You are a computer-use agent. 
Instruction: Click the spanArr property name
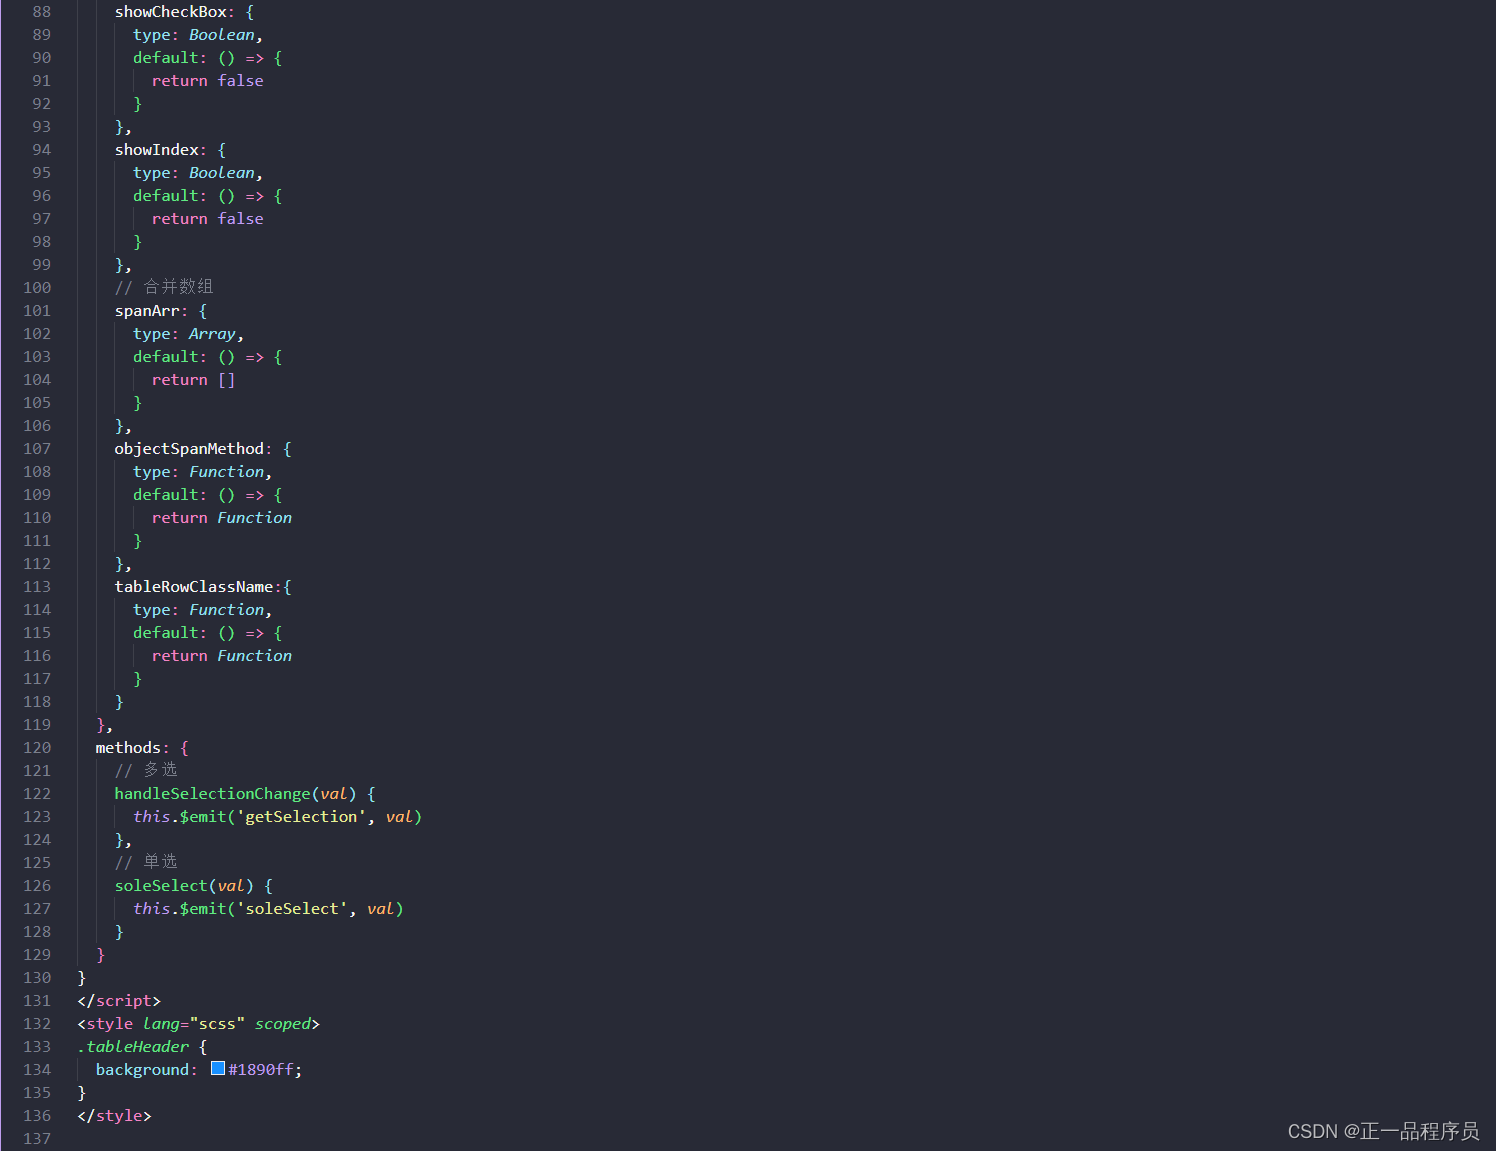(147, 311)
